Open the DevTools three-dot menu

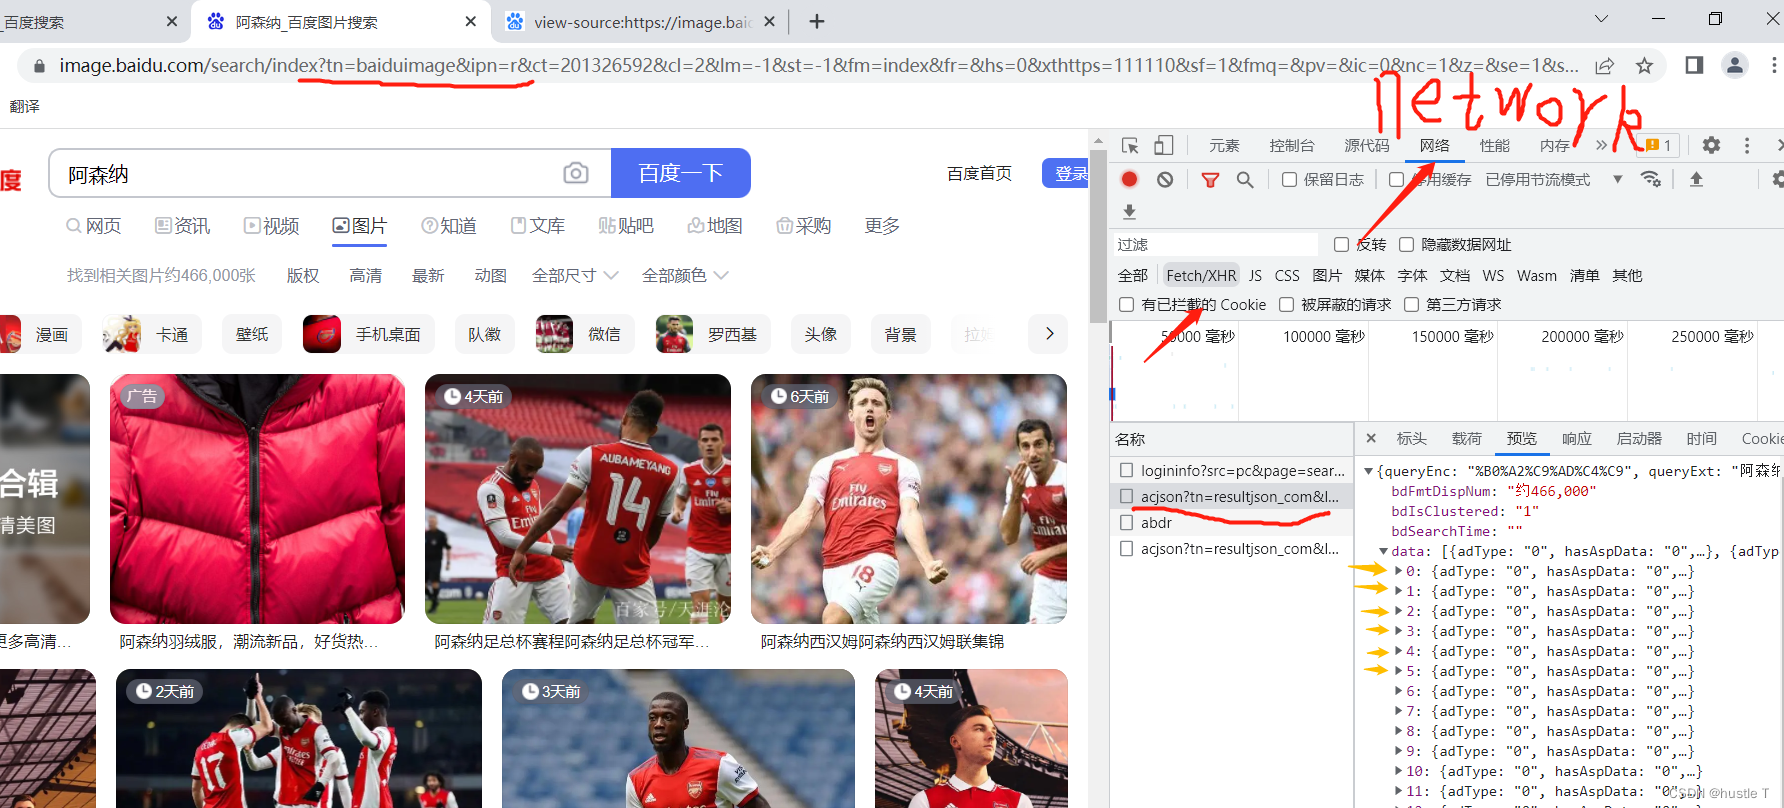click(1747, 146)
